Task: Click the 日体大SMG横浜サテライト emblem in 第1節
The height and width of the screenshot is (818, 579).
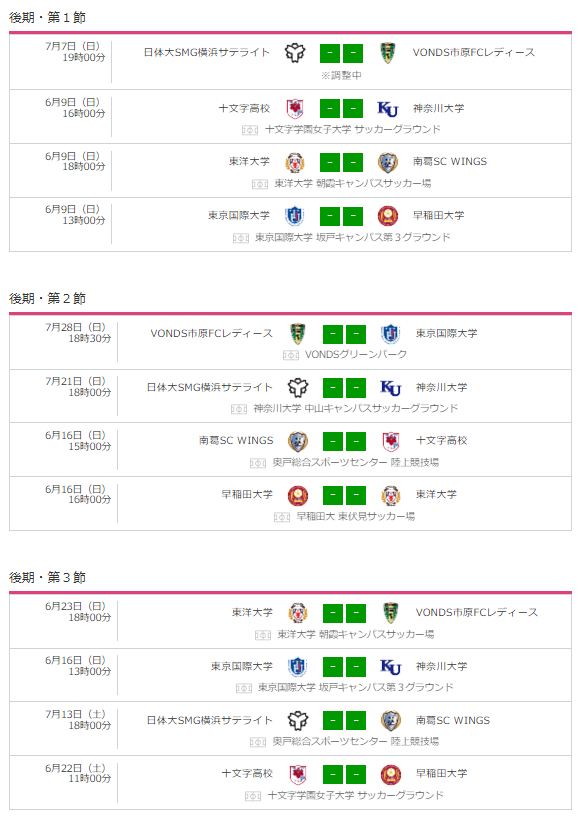Action: tap(295, 53)
